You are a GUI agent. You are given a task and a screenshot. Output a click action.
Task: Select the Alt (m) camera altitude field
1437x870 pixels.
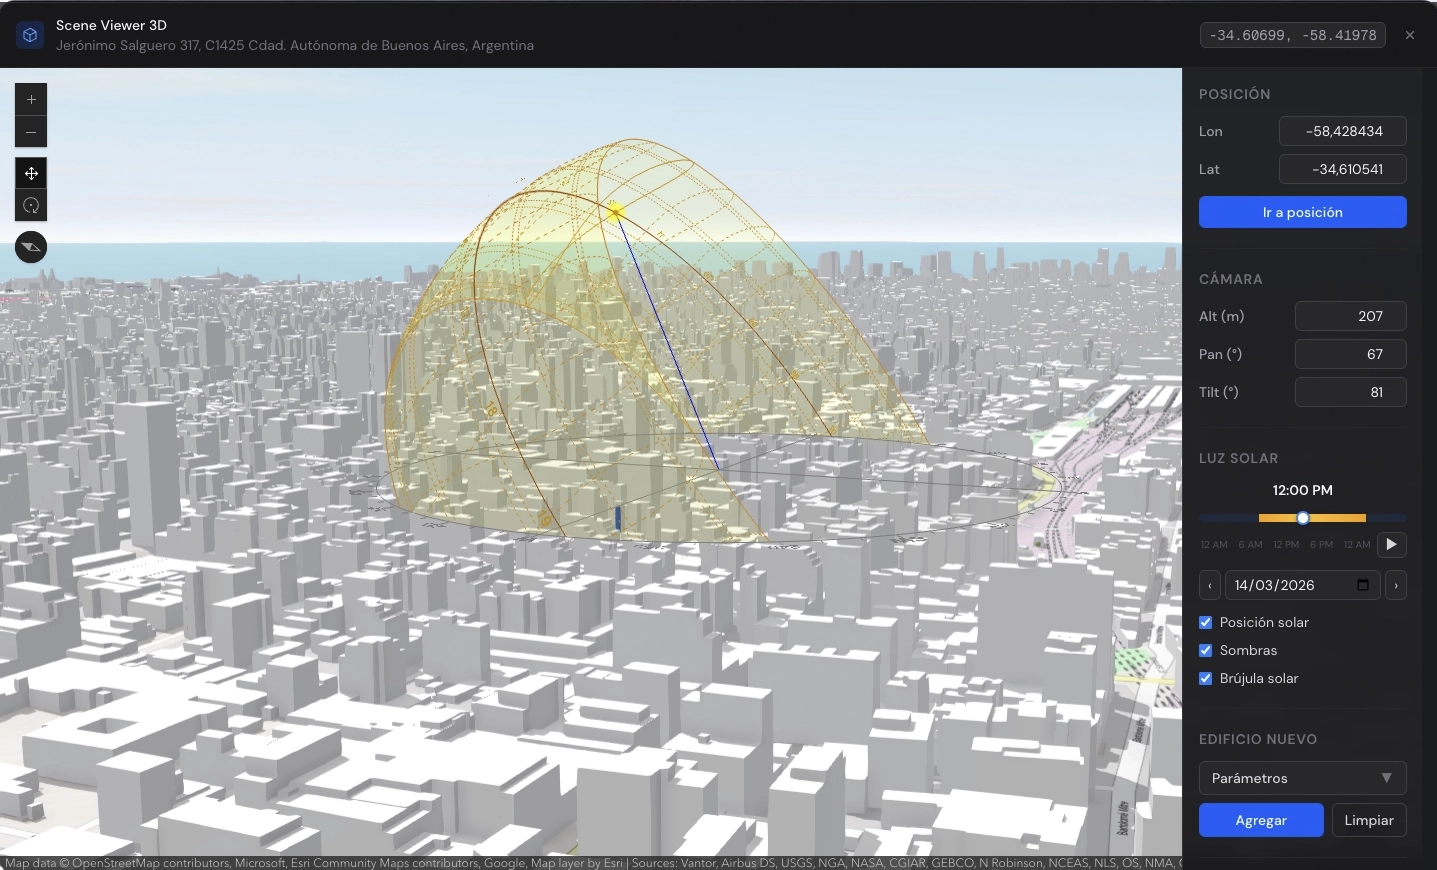click(1351, 316)
